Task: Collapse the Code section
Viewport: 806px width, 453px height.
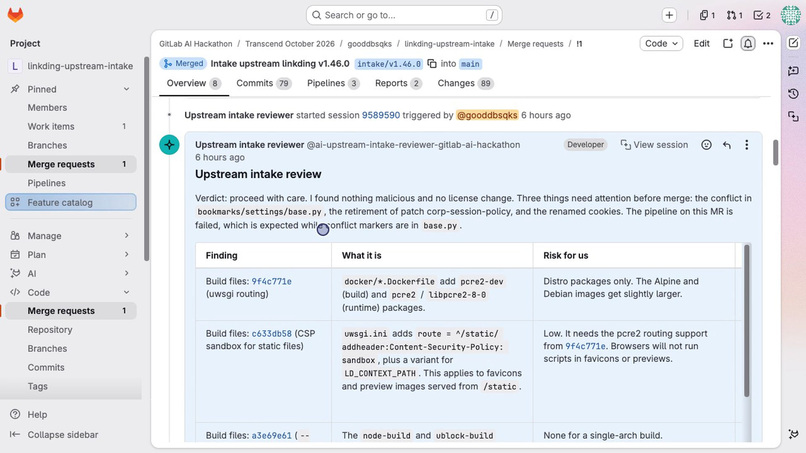Action: coord(71,292)
